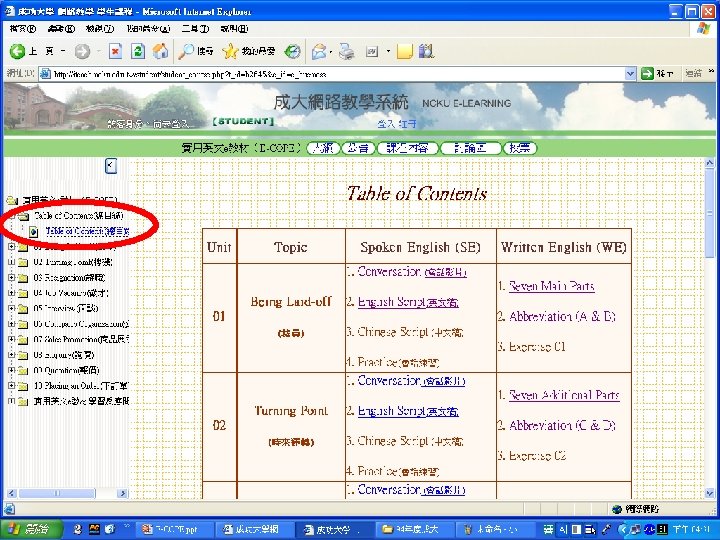The image size is (720, 540).
Task: Expand the 05 Interview folder
Action: pyautogui.click(x=11, y=309)
